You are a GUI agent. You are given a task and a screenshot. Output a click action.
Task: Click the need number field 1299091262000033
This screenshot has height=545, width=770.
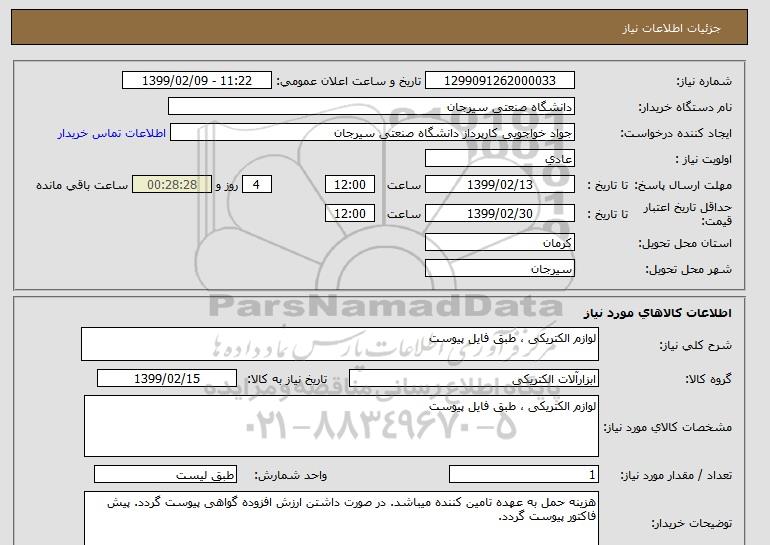pos(499,81)
